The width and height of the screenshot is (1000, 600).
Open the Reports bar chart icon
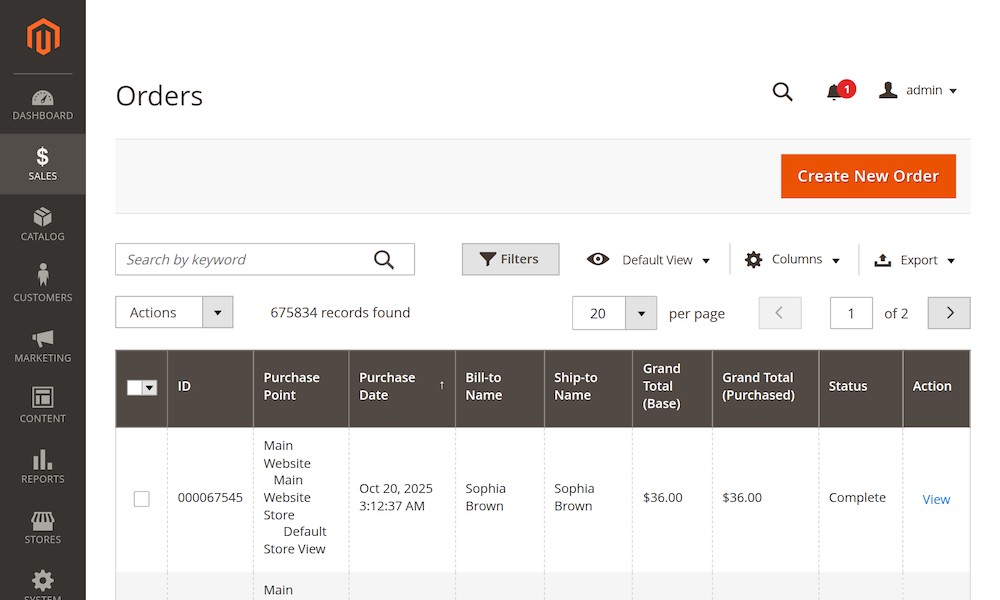click(x=43, y=460)
